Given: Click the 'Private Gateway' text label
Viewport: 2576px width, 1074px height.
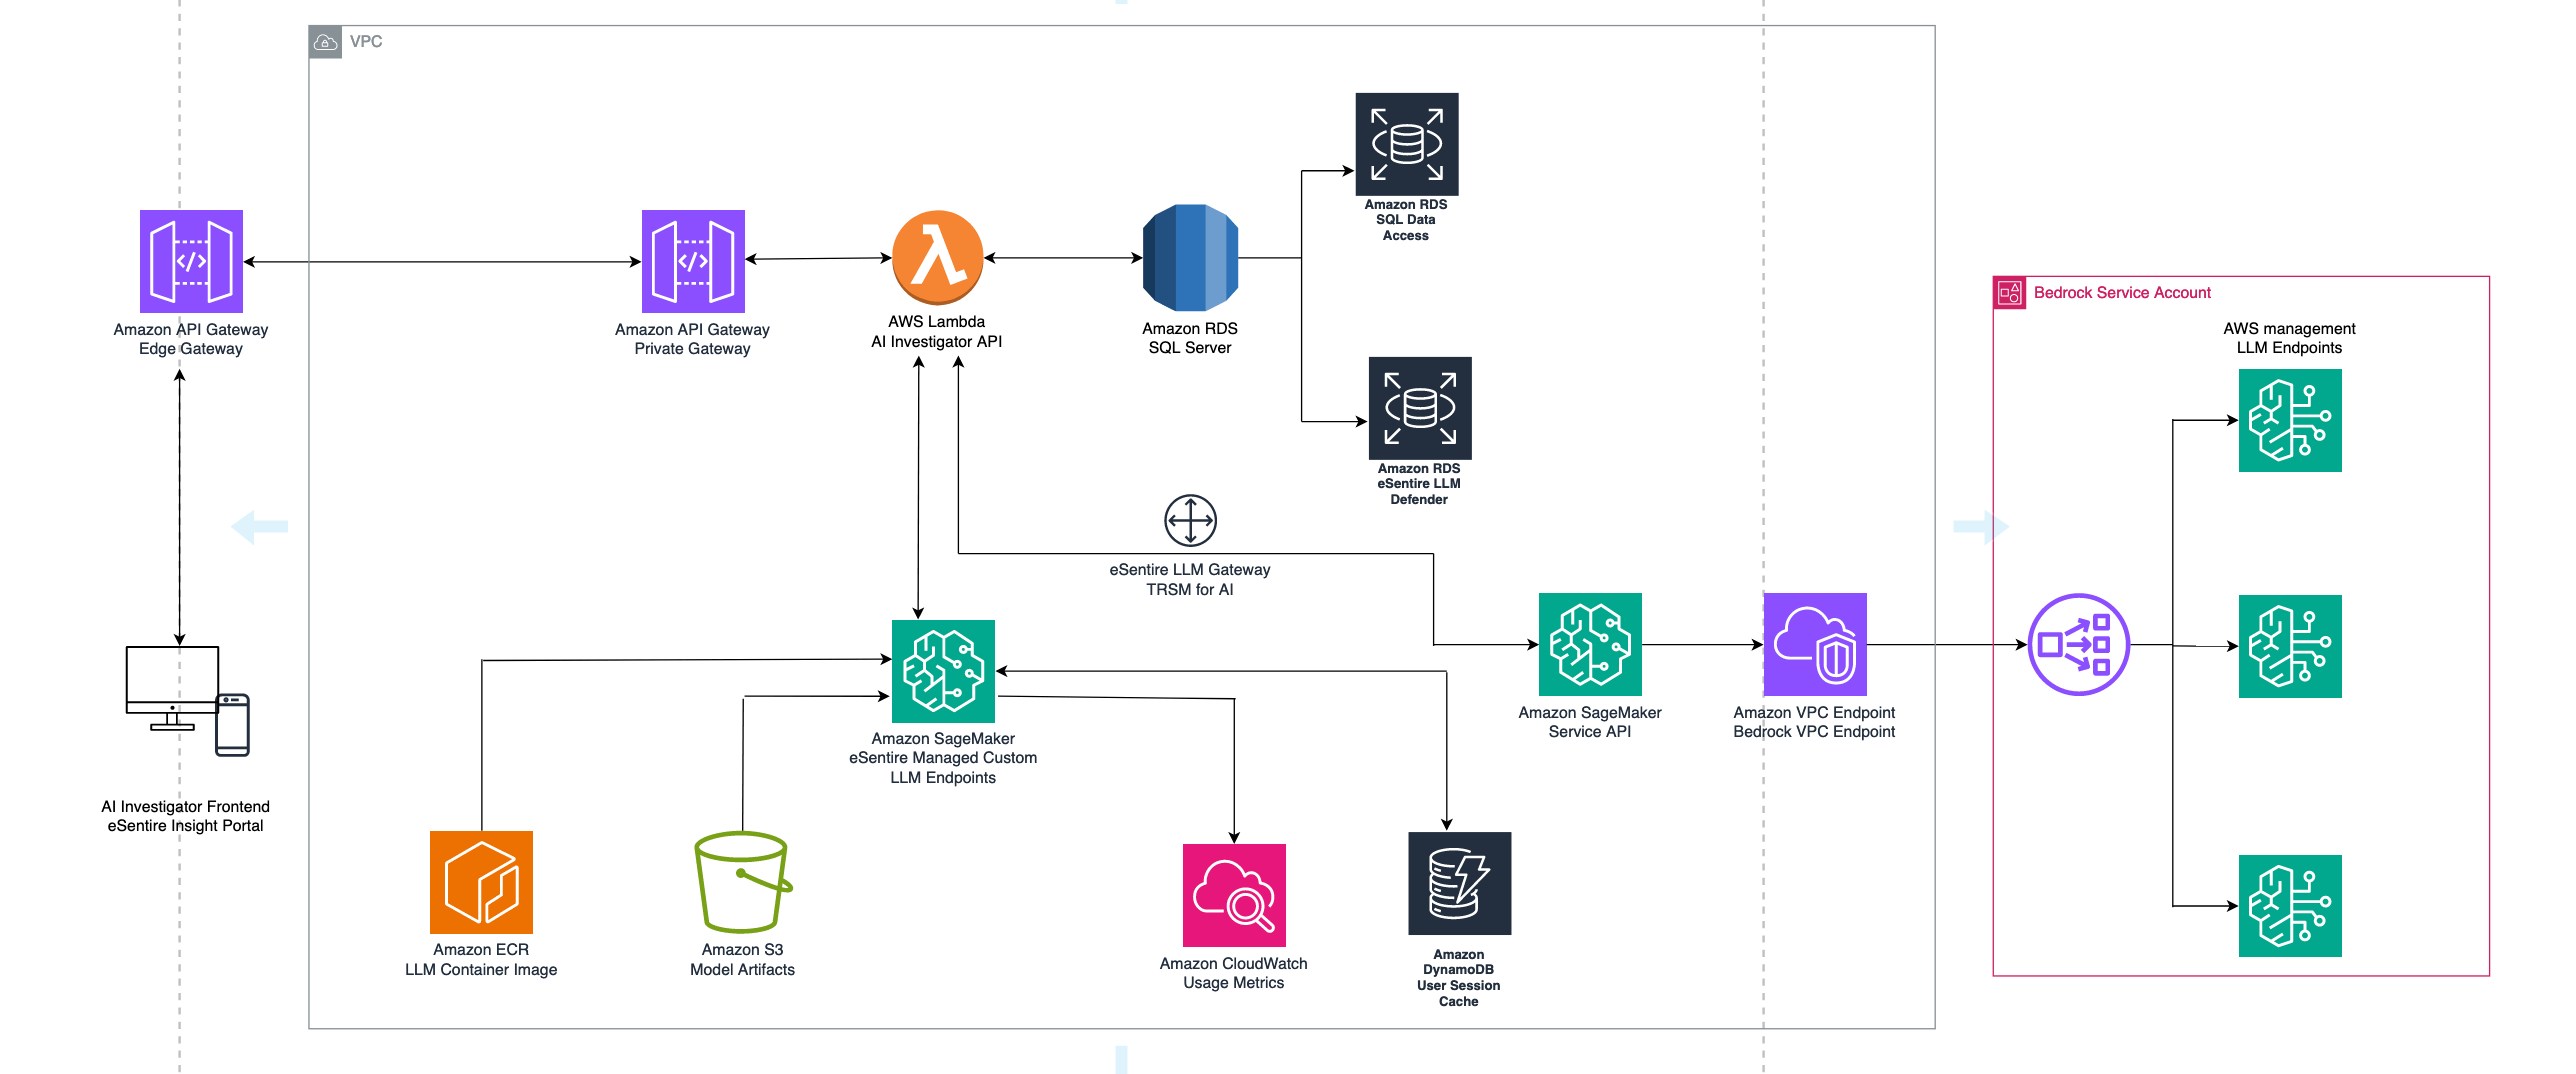Looking at the screenshot, I should point(692,349).
